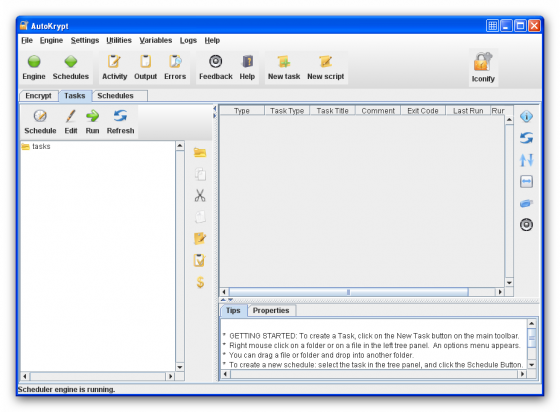
Task: Sort by the Last Run column header
Action: [468, 111]
